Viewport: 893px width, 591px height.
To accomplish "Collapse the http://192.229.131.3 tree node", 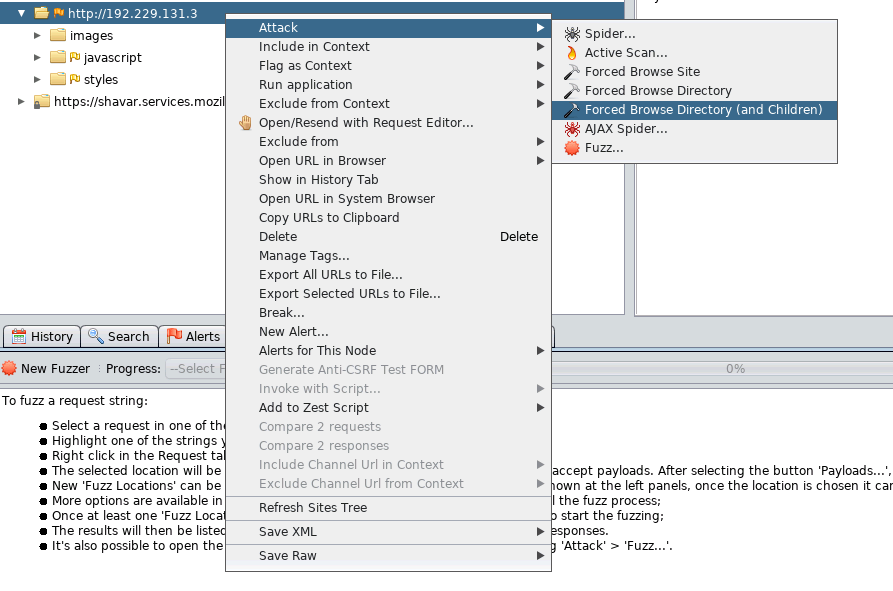I will pyautogui.click(x=22, y=14).
